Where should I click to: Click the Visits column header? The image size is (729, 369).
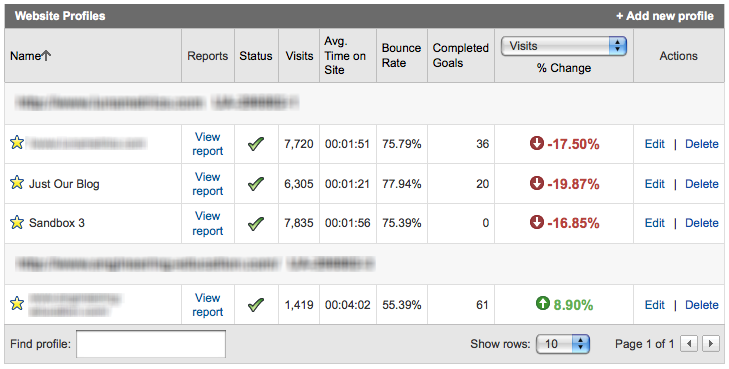(x=299, y=56)
